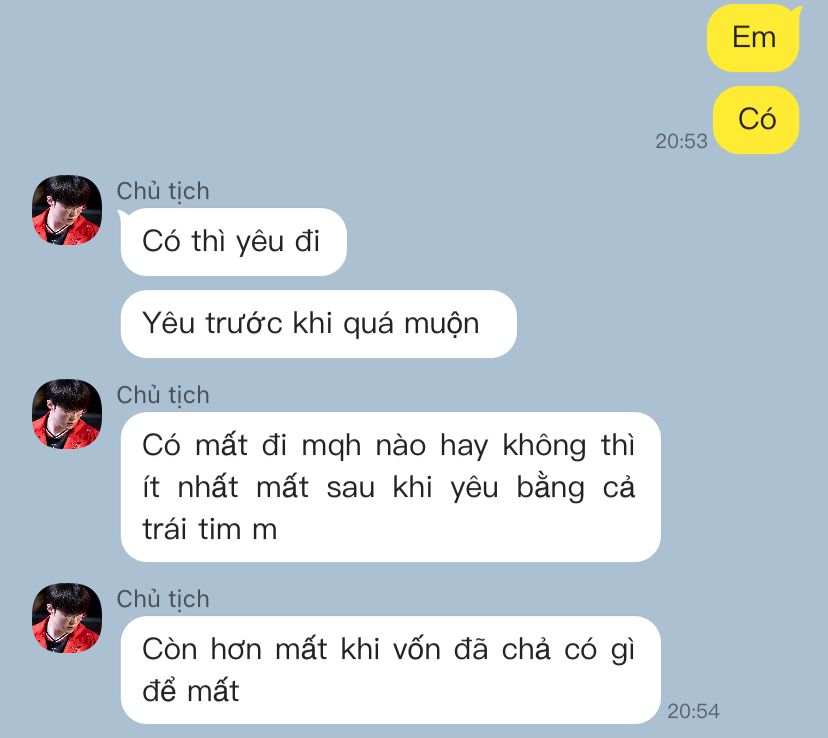Click the words 'để mất' in last bubble
The width and height of the screenshot is (828, 738).
click(x=191, y=690)
